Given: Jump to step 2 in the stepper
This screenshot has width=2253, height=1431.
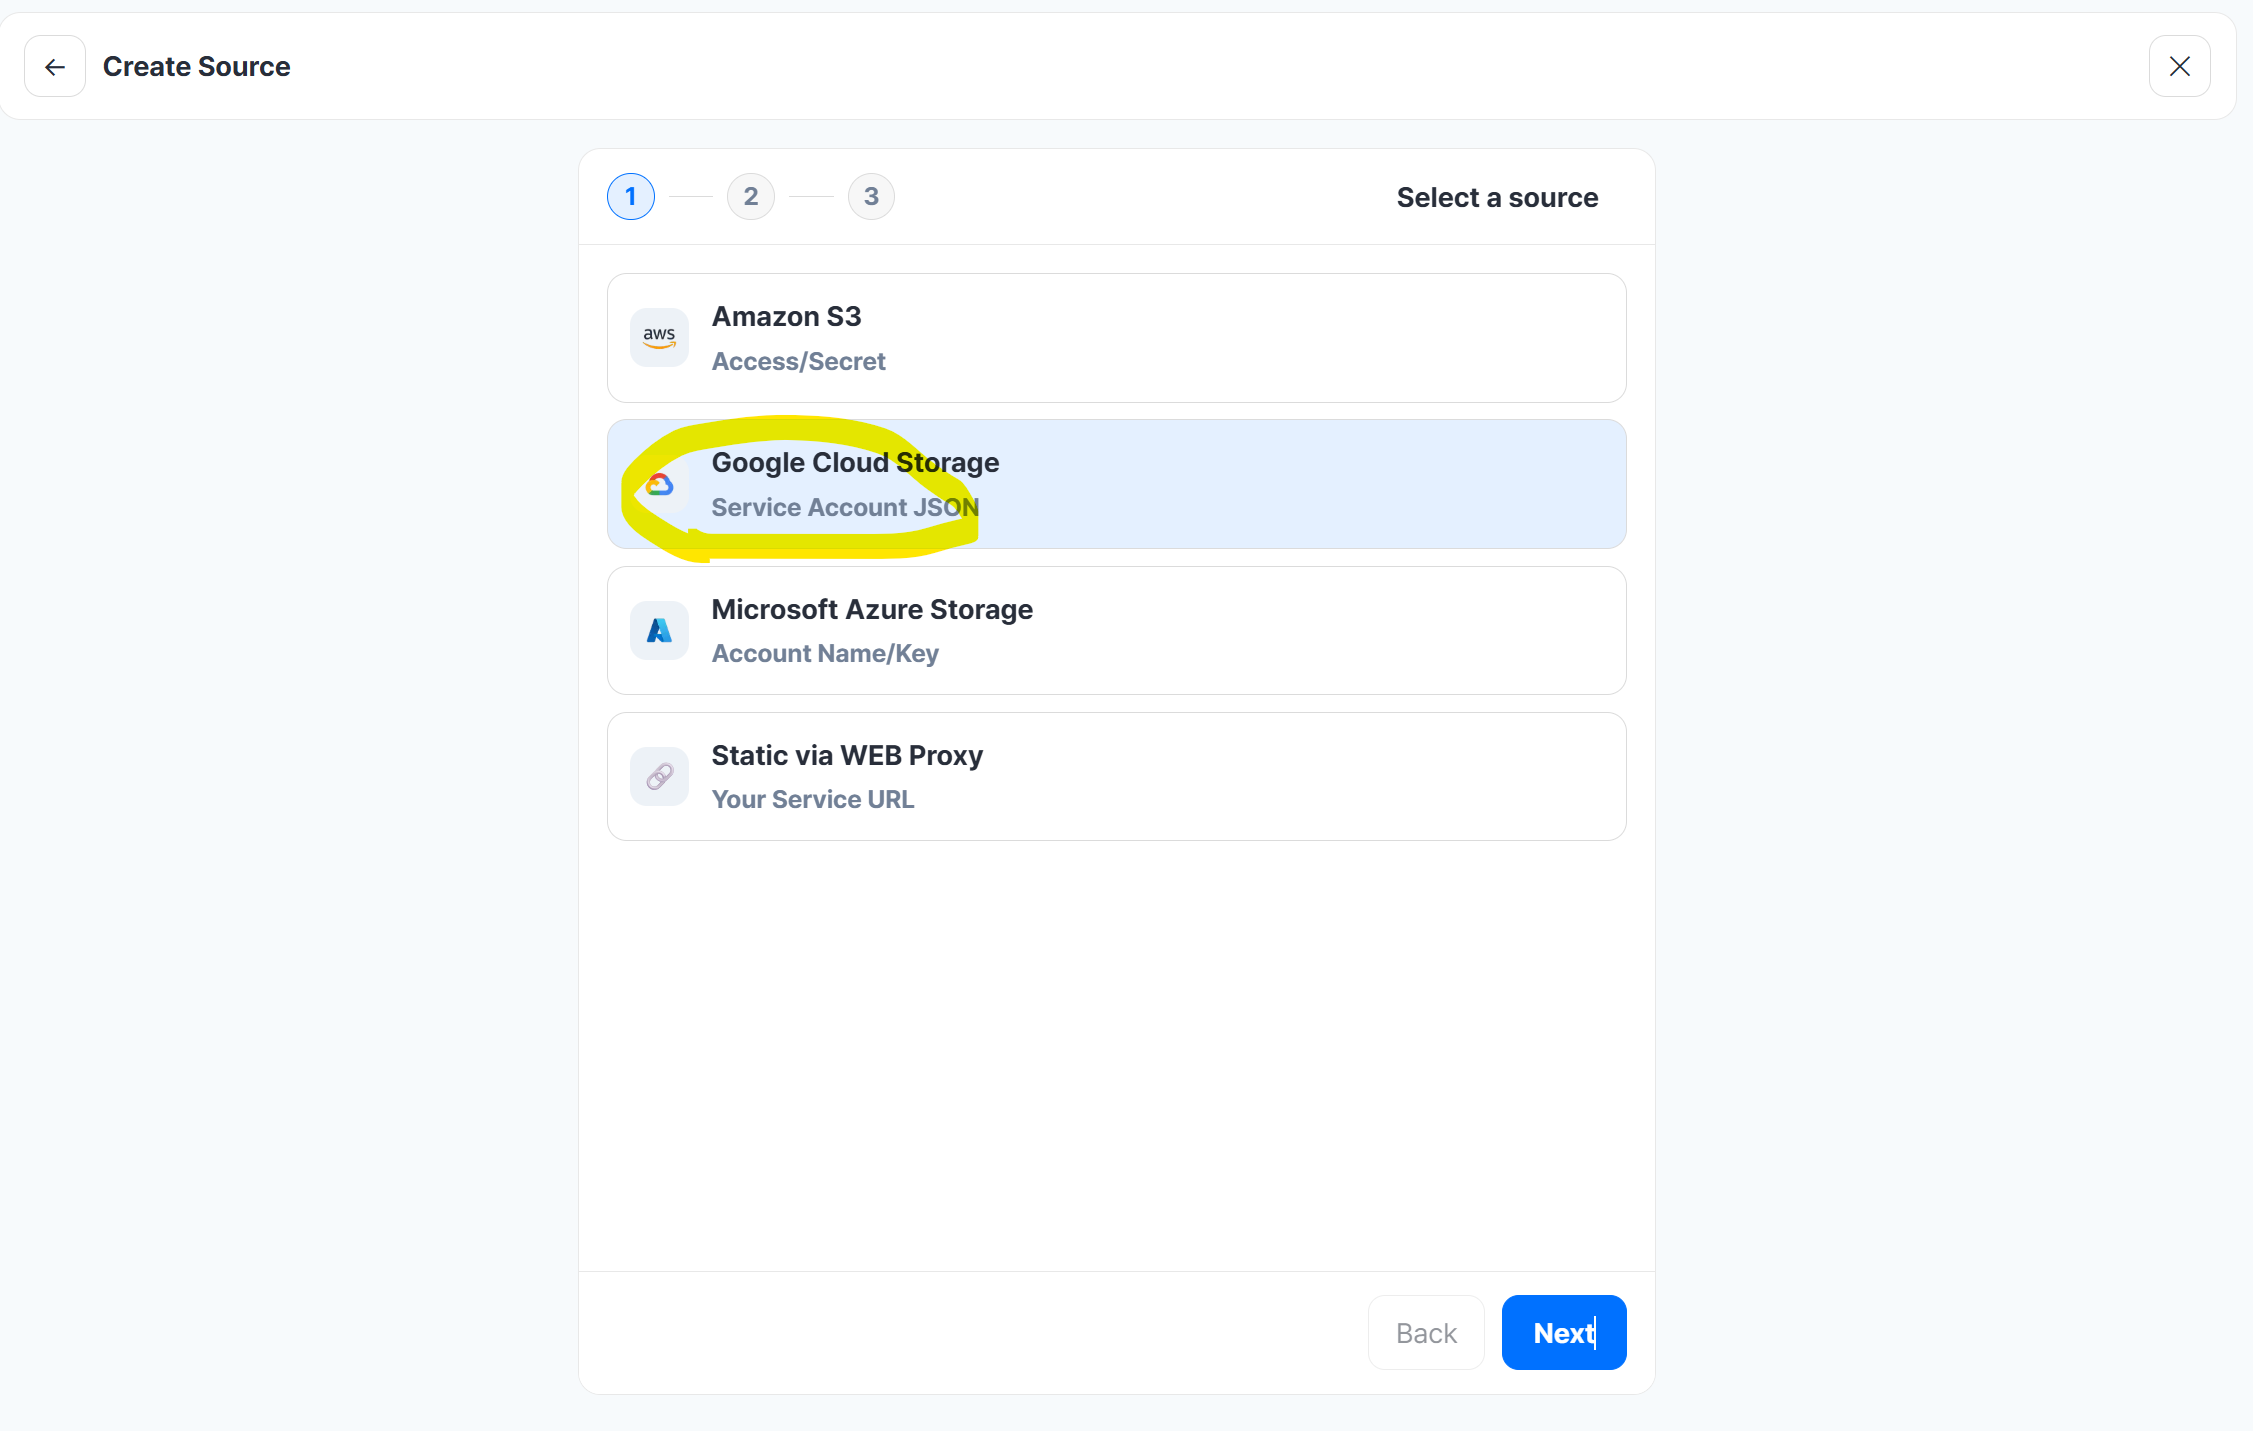Looking at the screenshot, I should (751, 197).
